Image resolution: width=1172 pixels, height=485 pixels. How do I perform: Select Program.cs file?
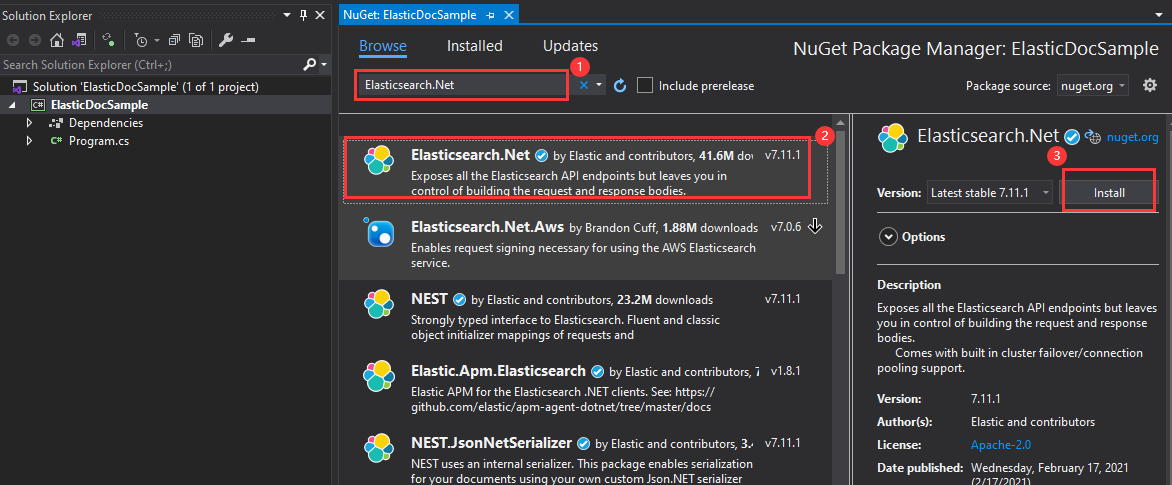coord(99,140)
